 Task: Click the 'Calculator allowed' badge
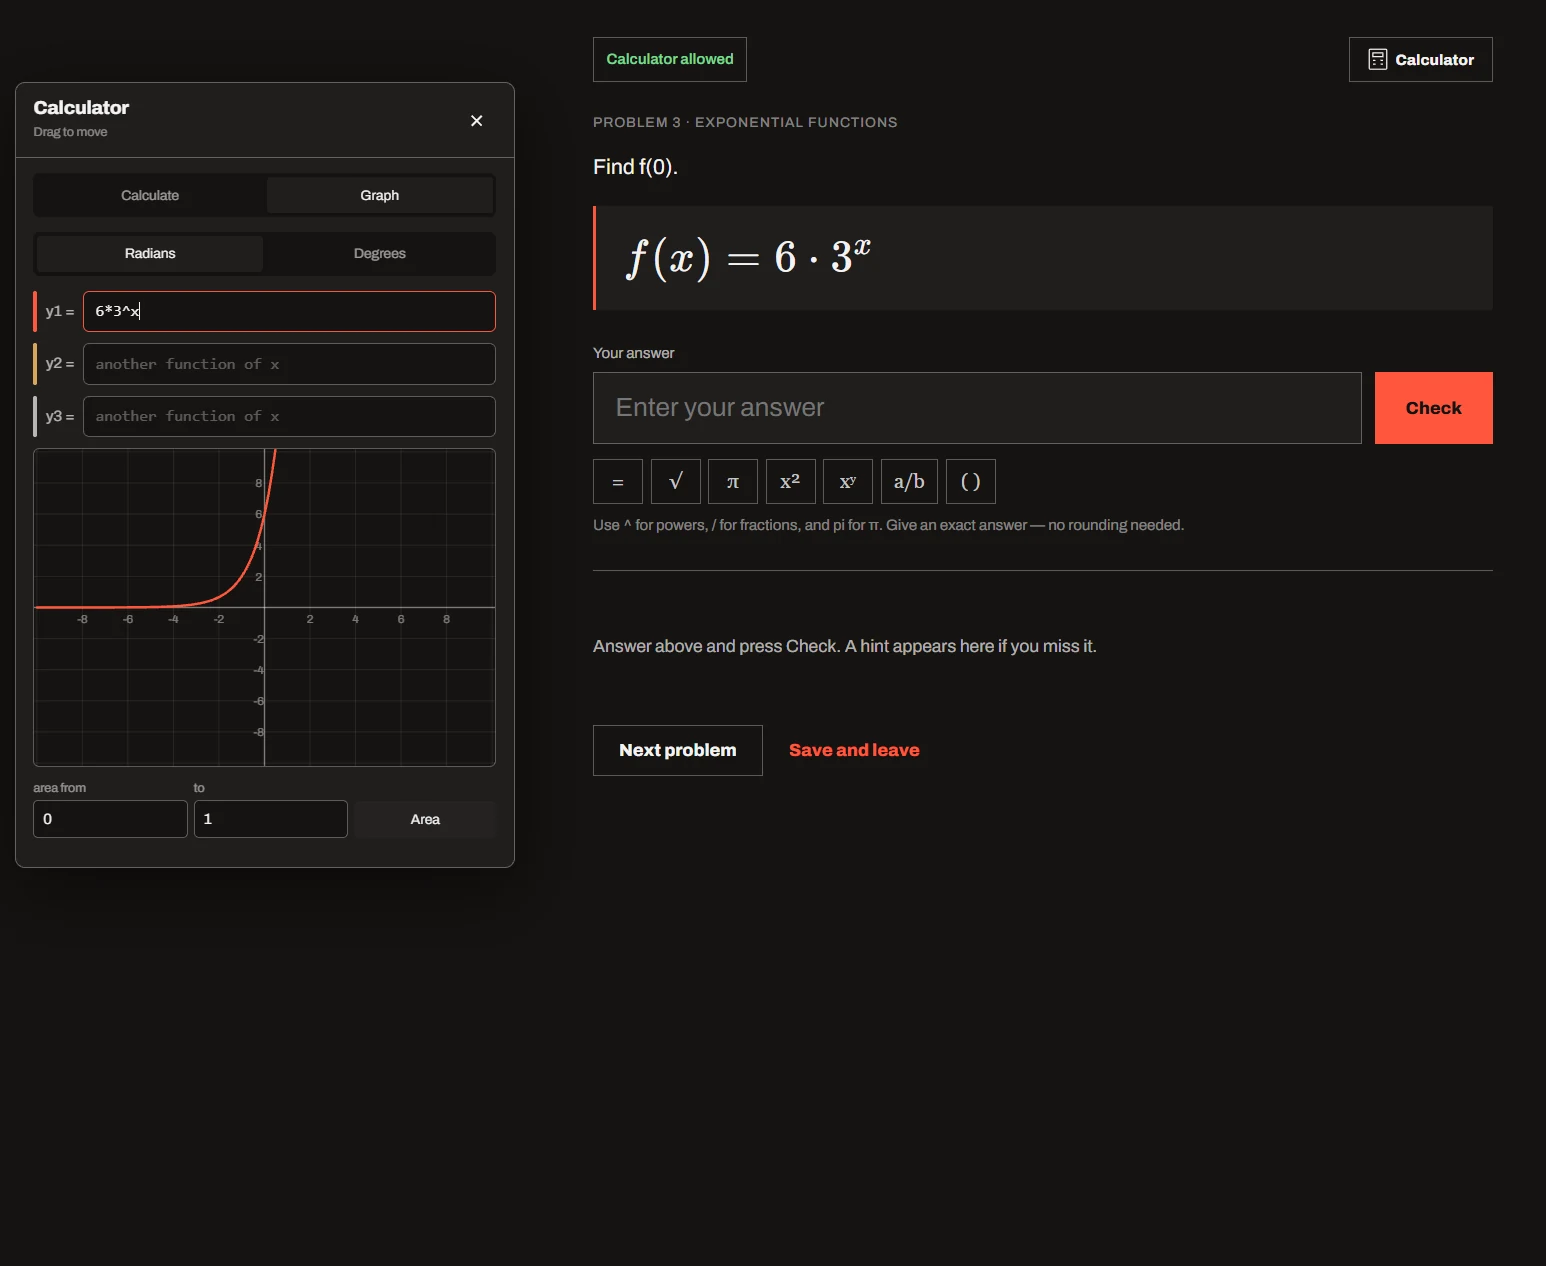pyautogui.click(x=670, y=59)
